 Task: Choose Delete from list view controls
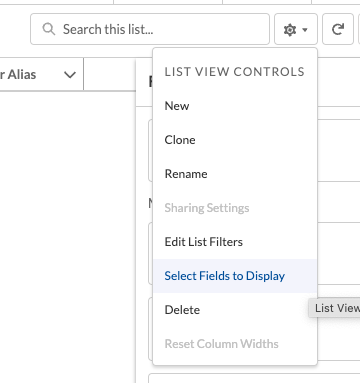pos(235,310)
